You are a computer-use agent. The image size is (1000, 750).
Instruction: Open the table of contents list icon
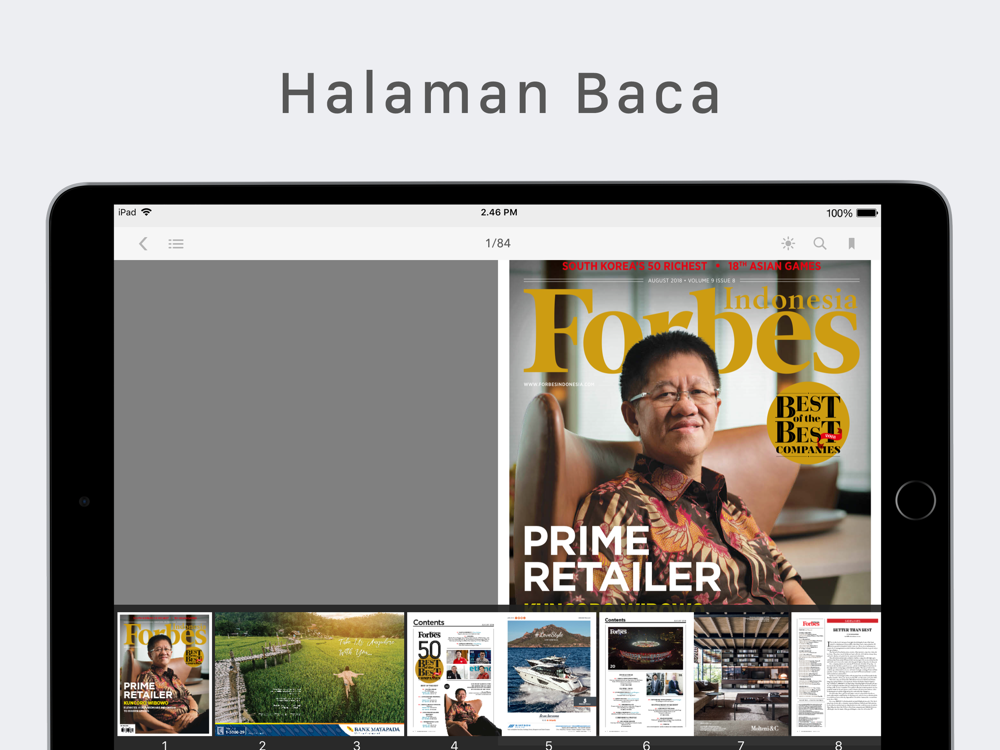pyautogui.click(x=176, y=244)
